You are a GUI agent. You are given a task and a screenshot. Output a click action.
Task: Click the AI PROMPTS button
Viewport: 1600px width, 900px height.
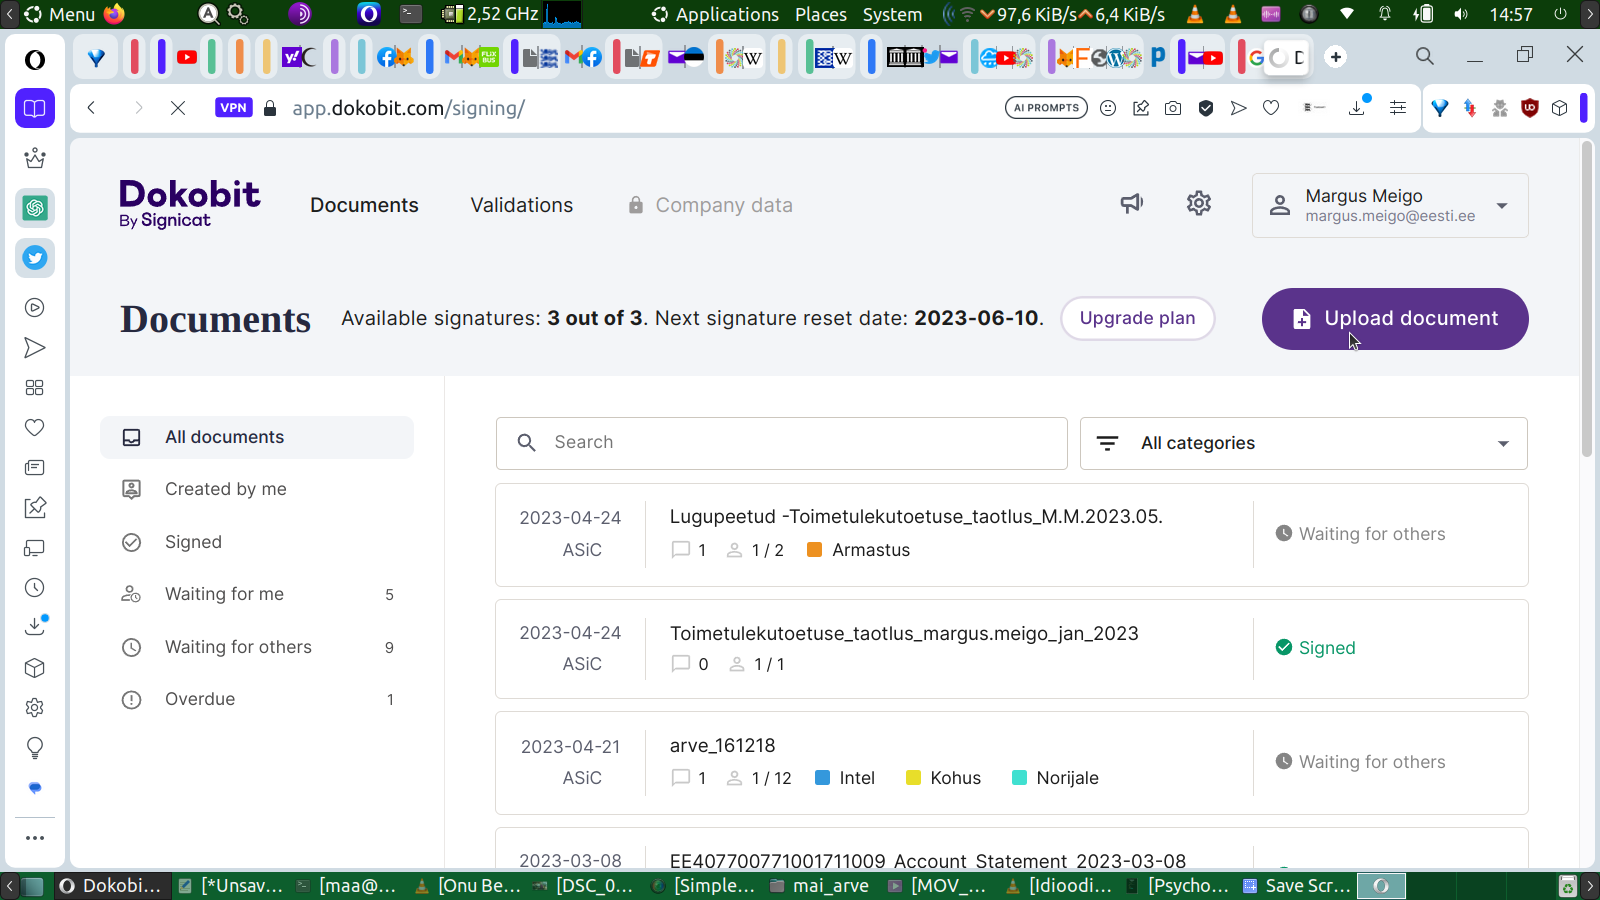tap(1046, 108)
